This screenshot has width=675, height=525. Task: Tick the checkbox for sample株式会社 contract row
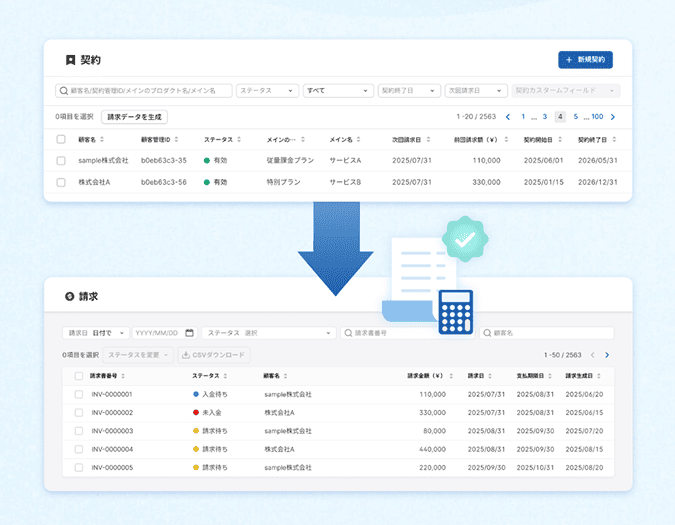click(61, 160)
